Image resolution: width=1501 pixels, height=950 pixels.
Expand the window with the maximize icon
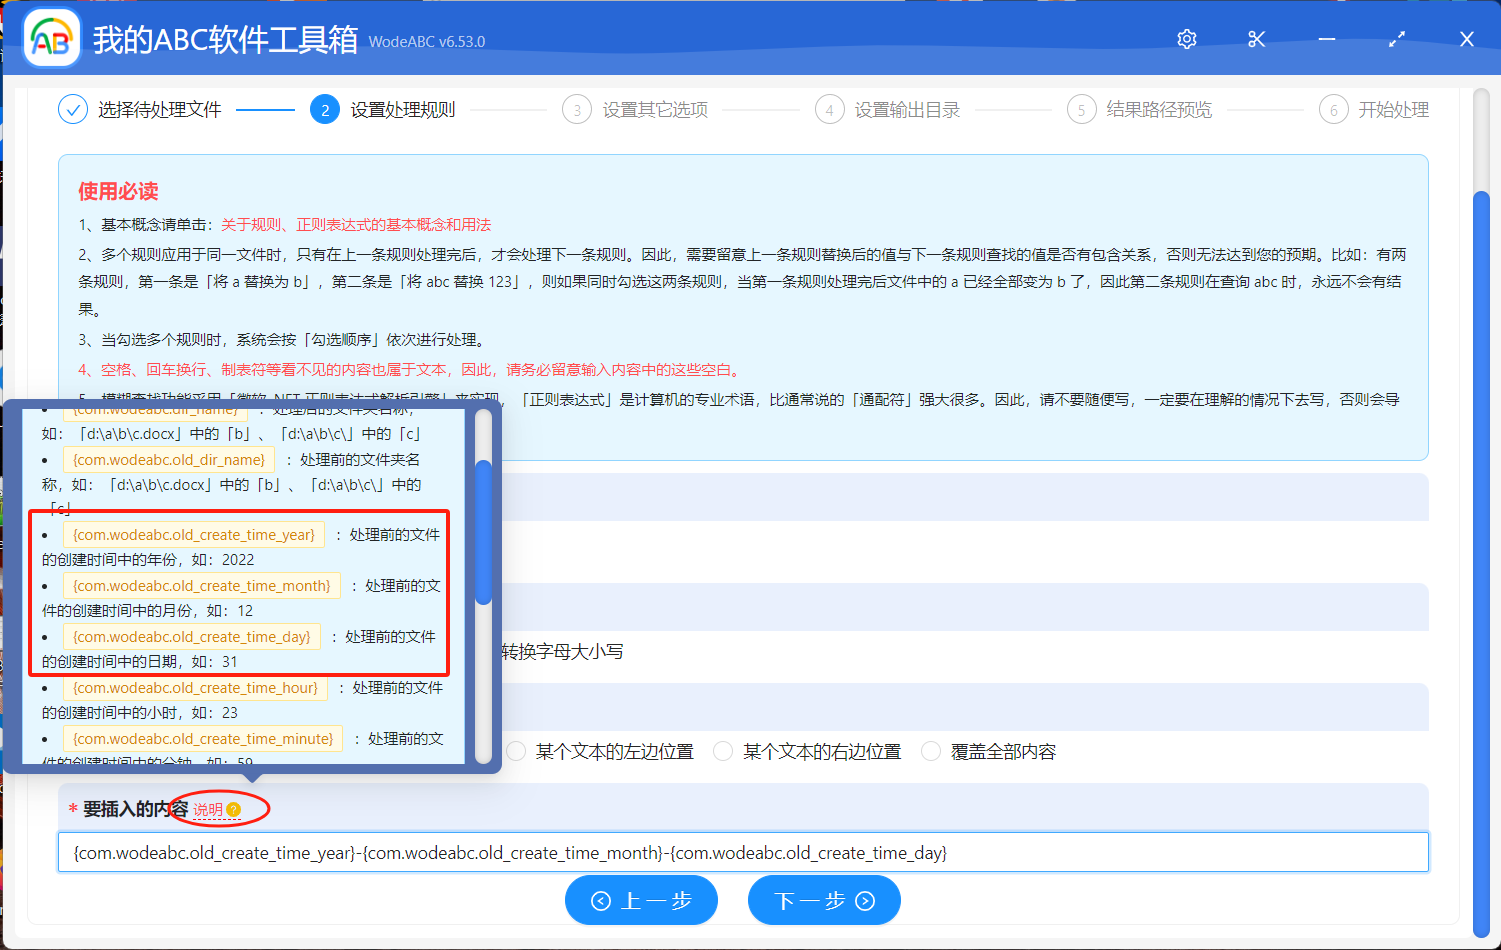[x=1397, y=39]
